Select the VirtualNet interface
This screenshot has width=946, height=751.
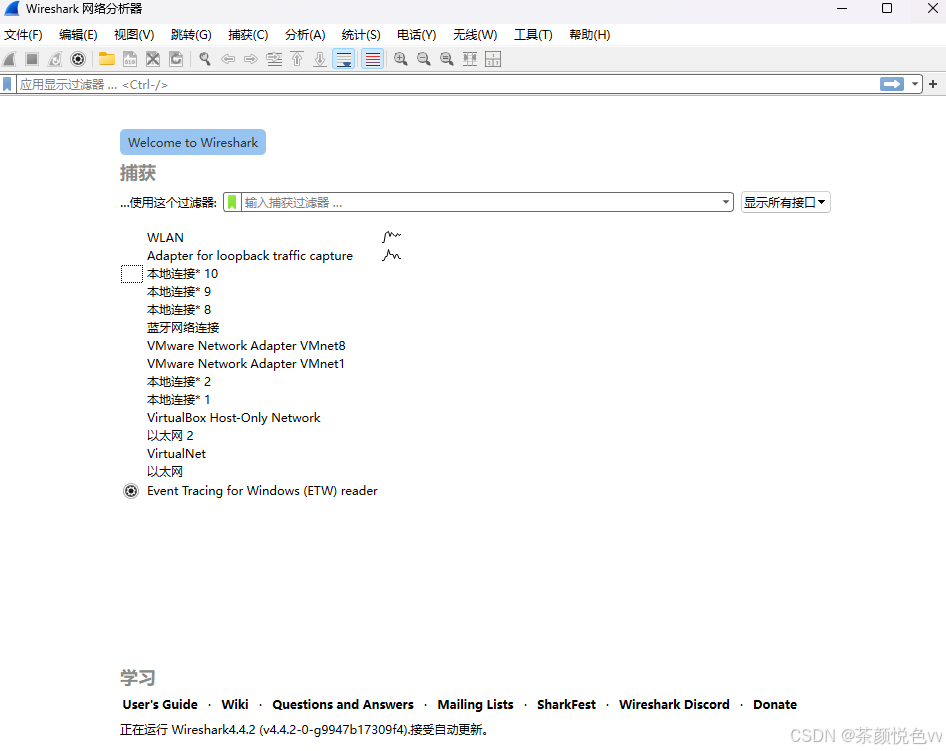pyautogui.click(x=176, y=454)
